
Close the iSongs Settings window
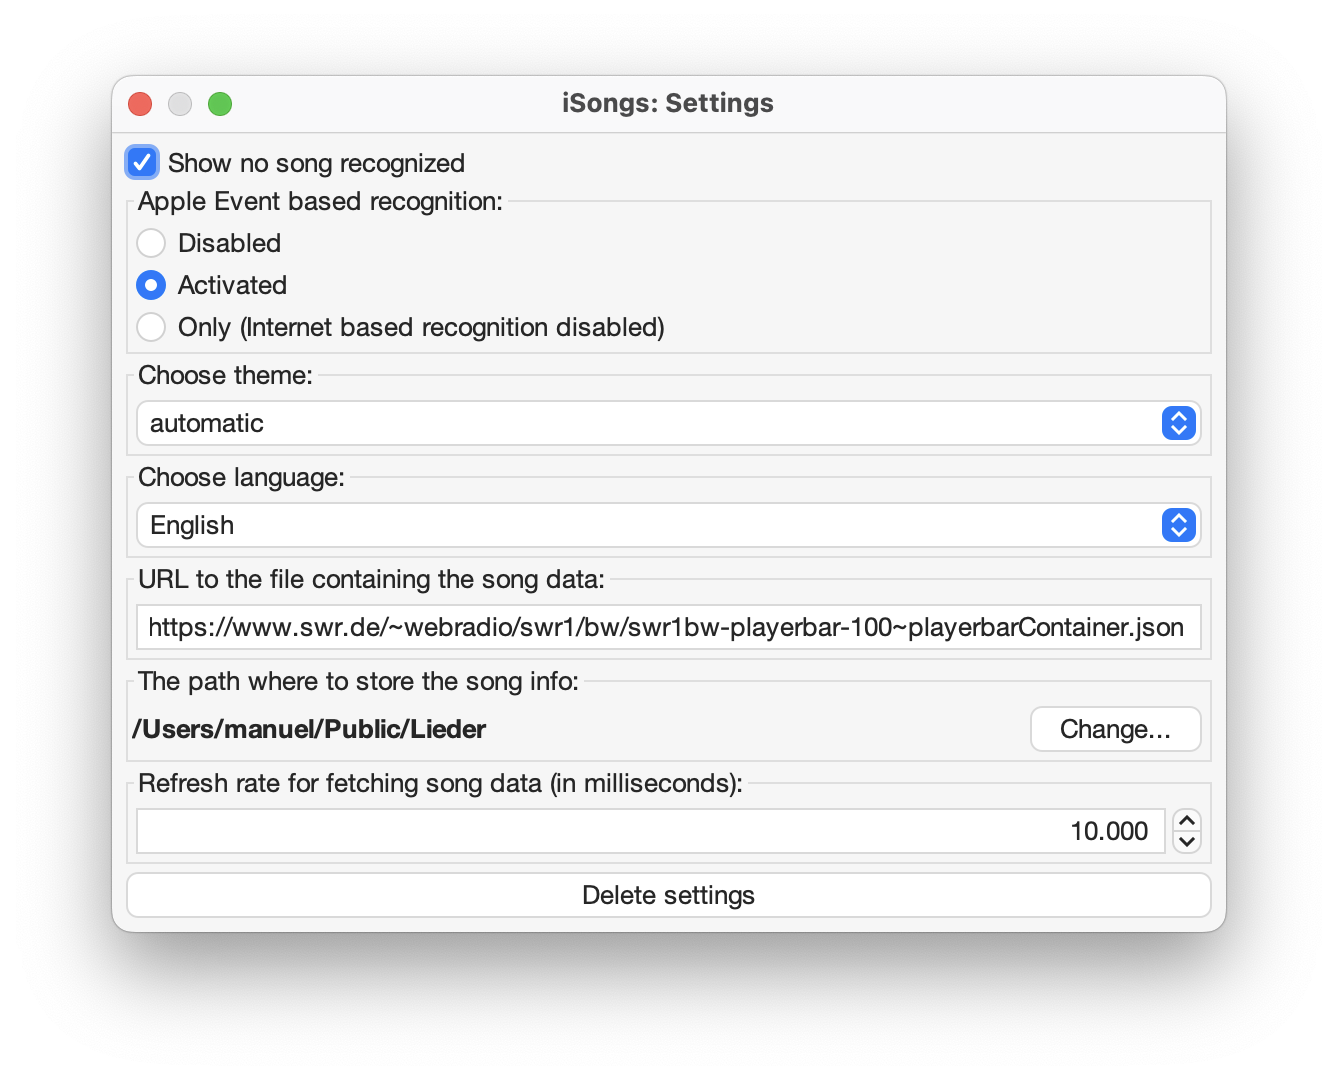(140, 104)
